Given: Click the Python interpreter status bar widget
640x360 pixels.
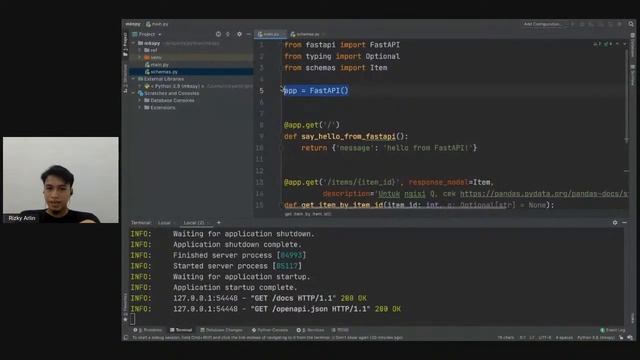Looking at the screenshot, I should point(596,338).
